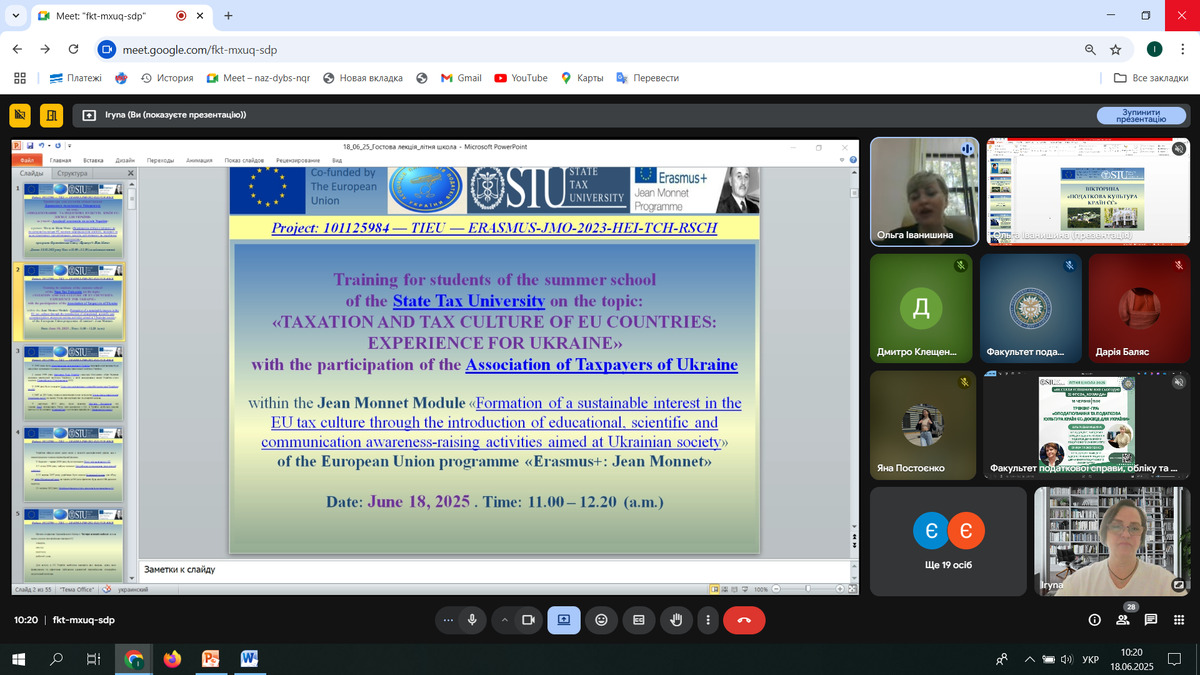Click the address bar URL in Chrome

[x=200, y=49]
